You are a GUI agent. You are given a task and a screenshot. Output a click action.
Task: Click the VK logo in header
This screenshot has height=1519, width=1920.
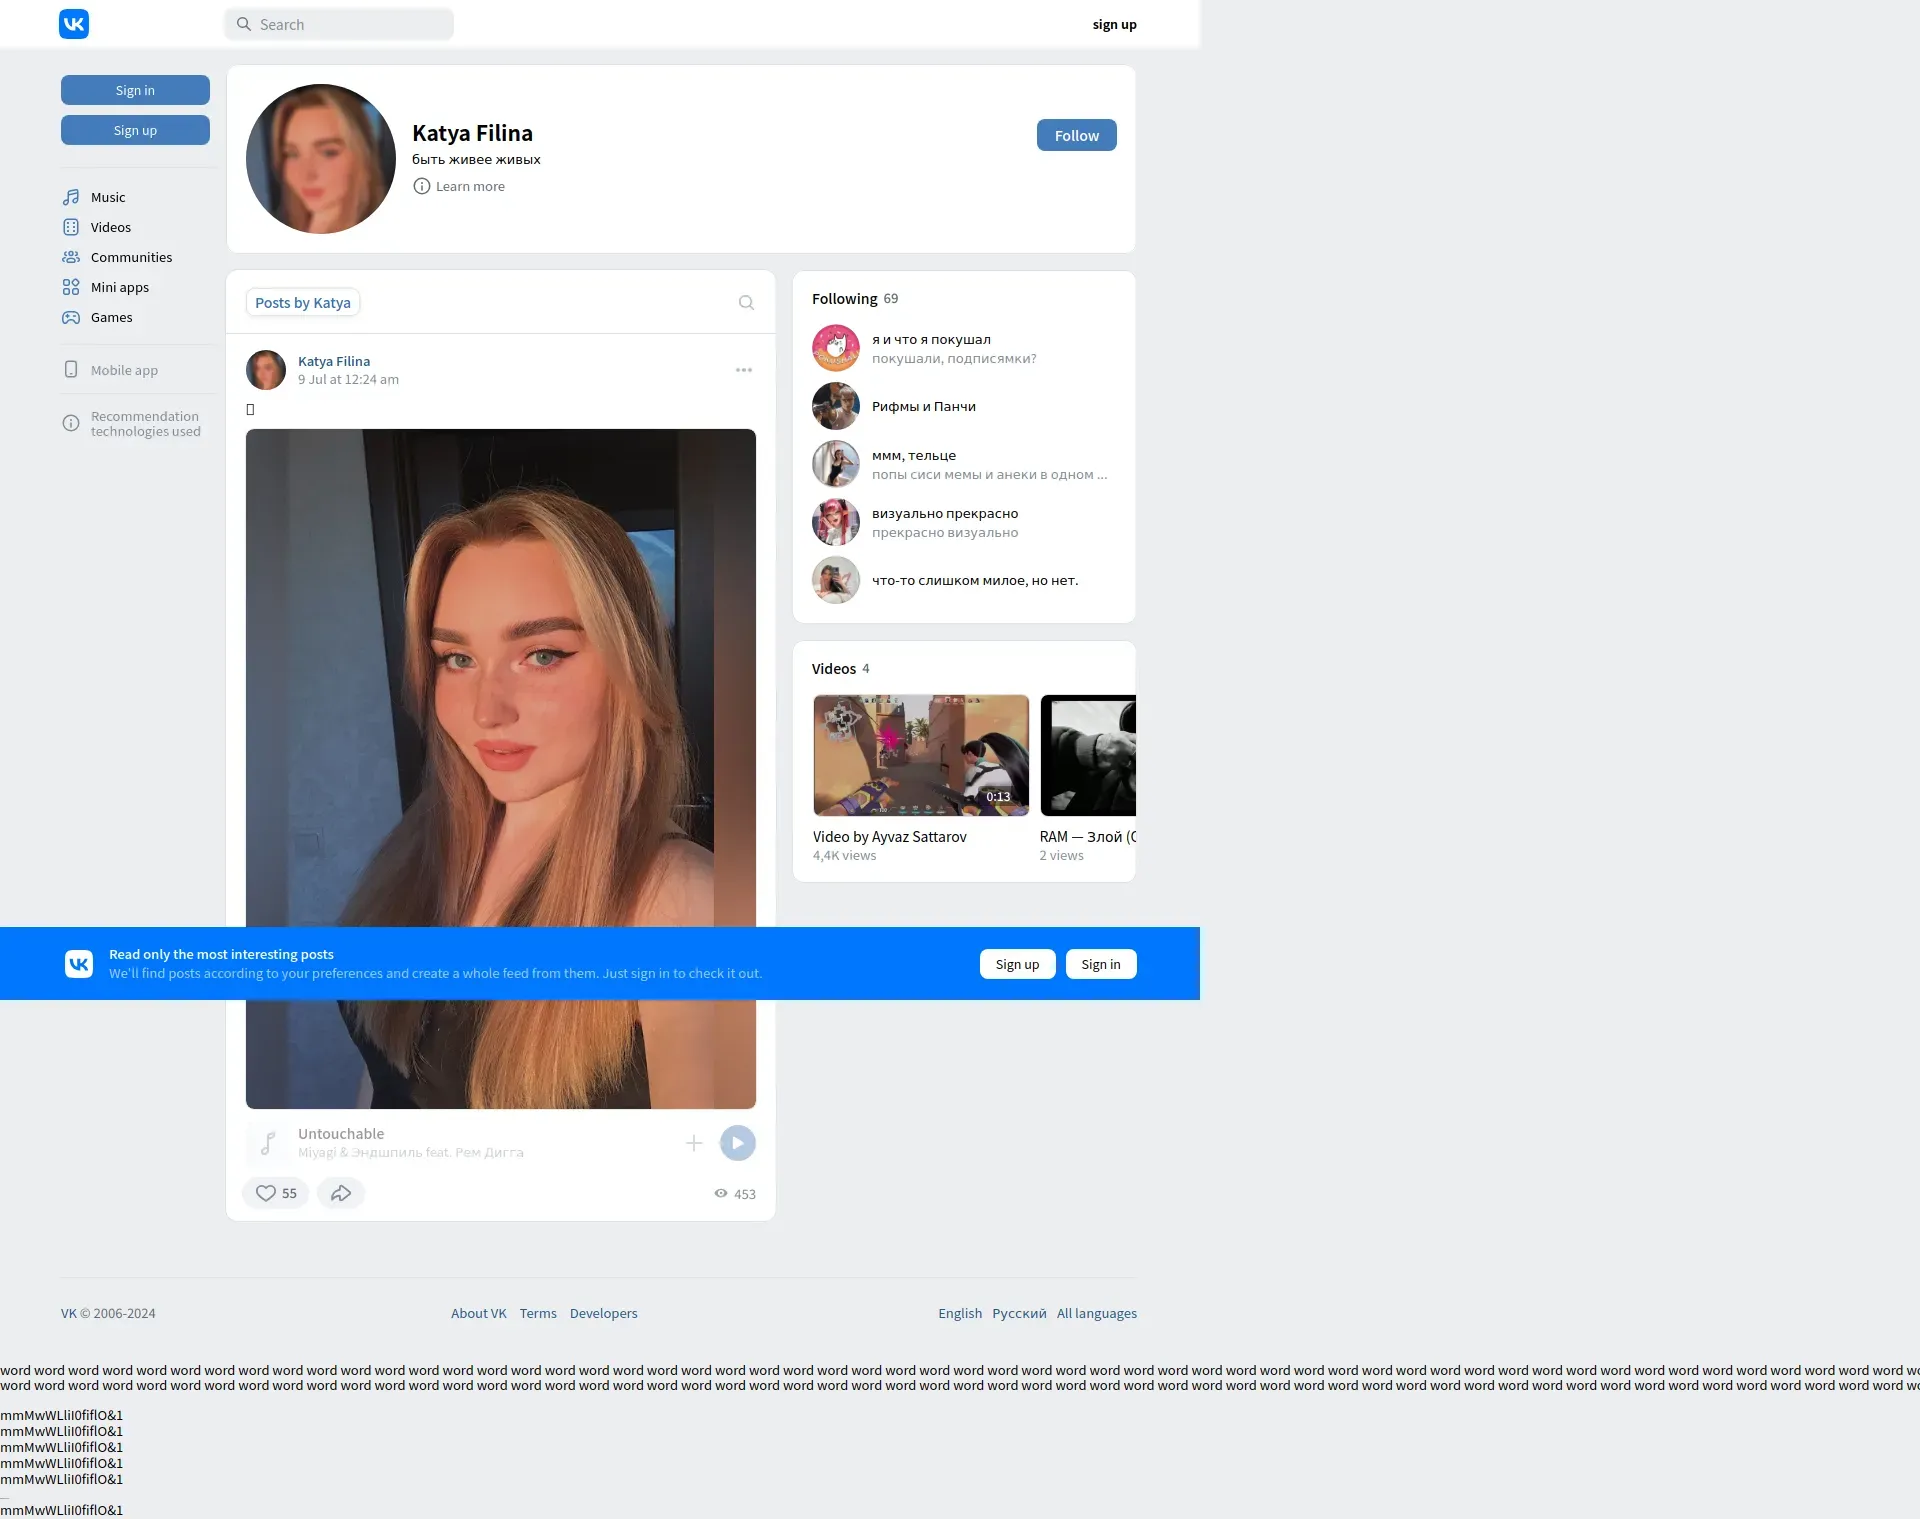[74, 24]
